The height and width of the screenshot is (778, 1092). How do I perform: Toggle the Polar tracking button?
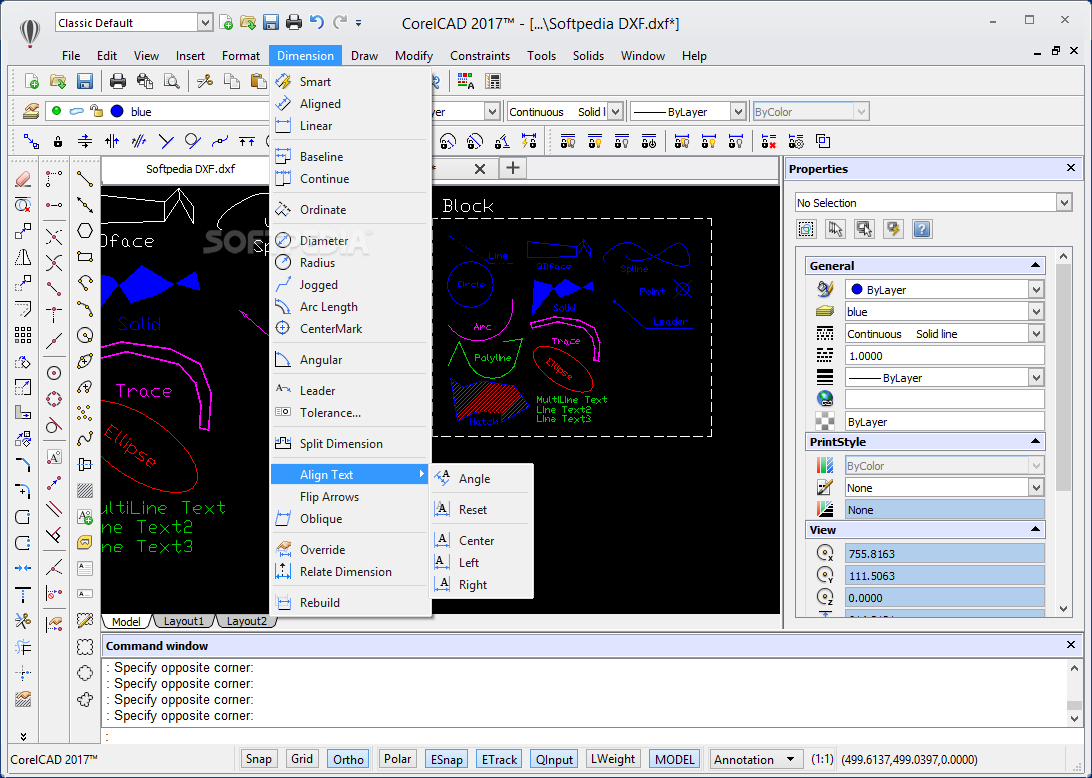(398, 759)
